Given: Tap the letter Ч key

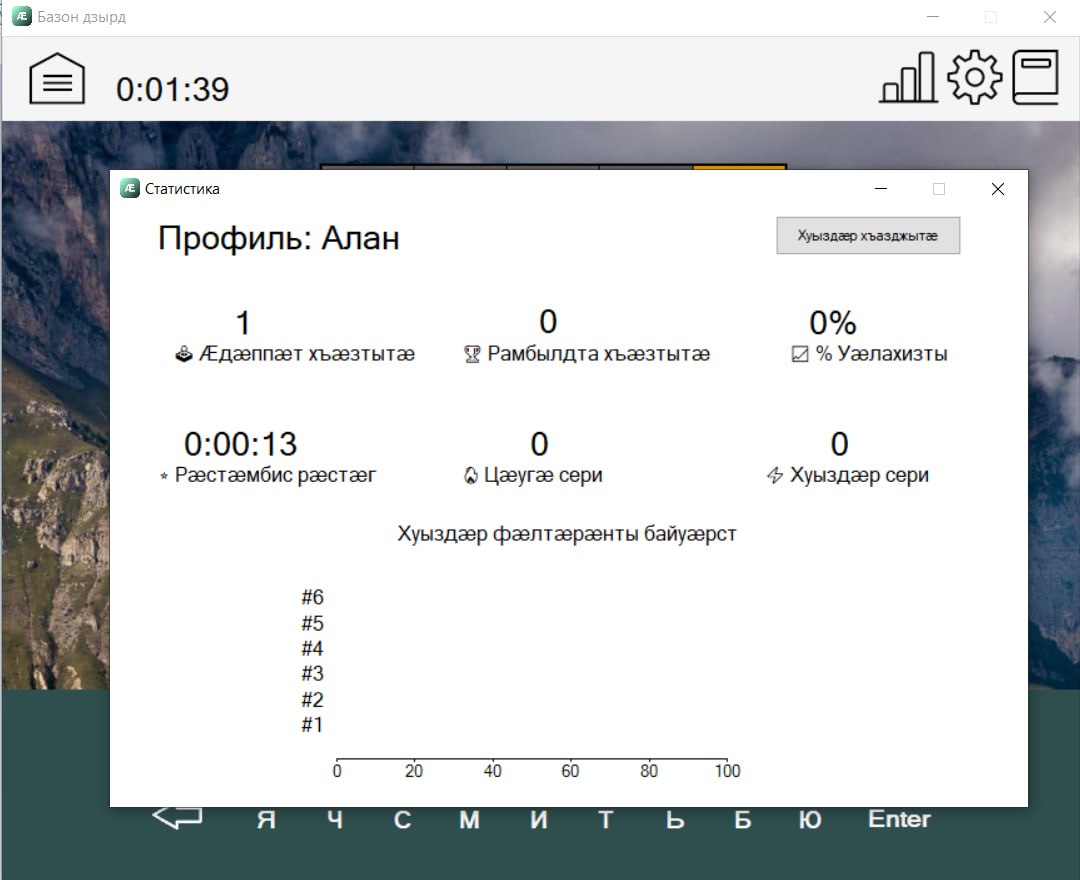Looking at the screenshot, I should click(335, 821).
